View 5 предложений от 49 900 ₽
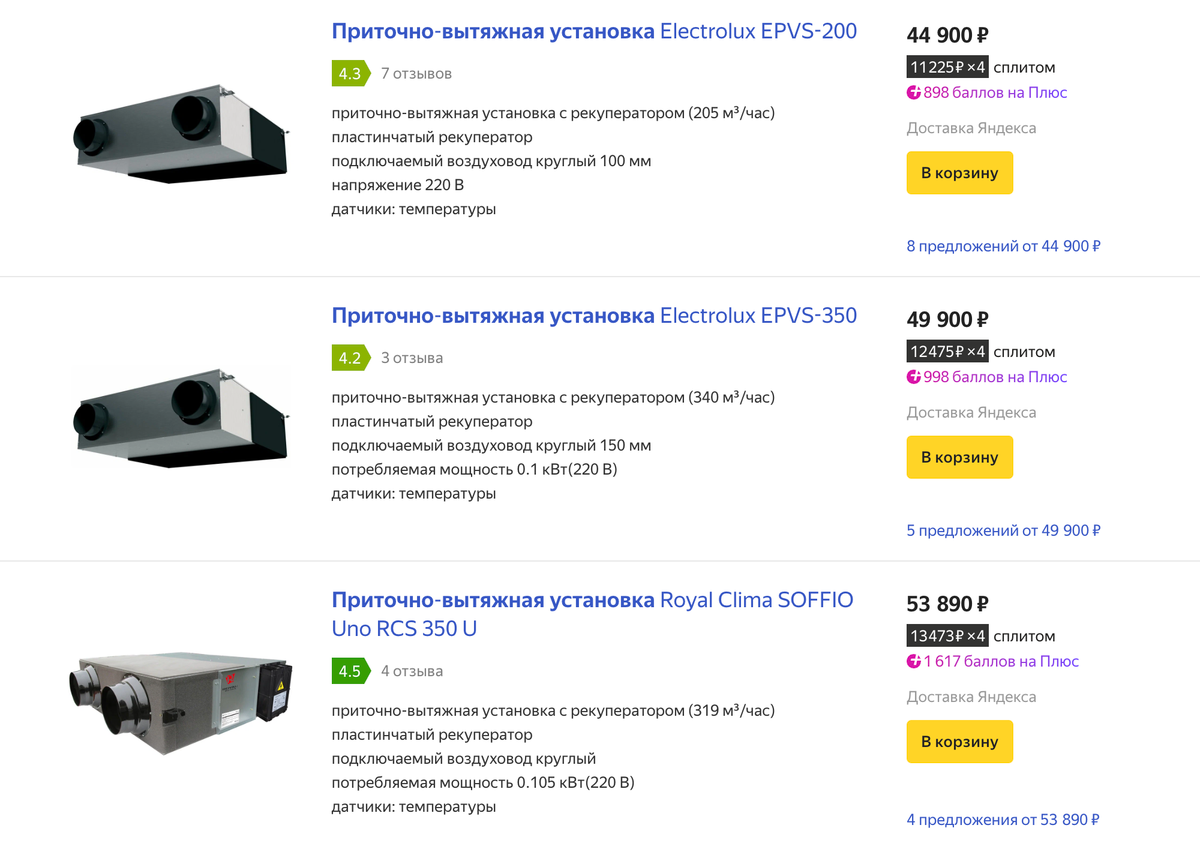This screenshot has height=852, width=1200. (x=1003, y=530)
